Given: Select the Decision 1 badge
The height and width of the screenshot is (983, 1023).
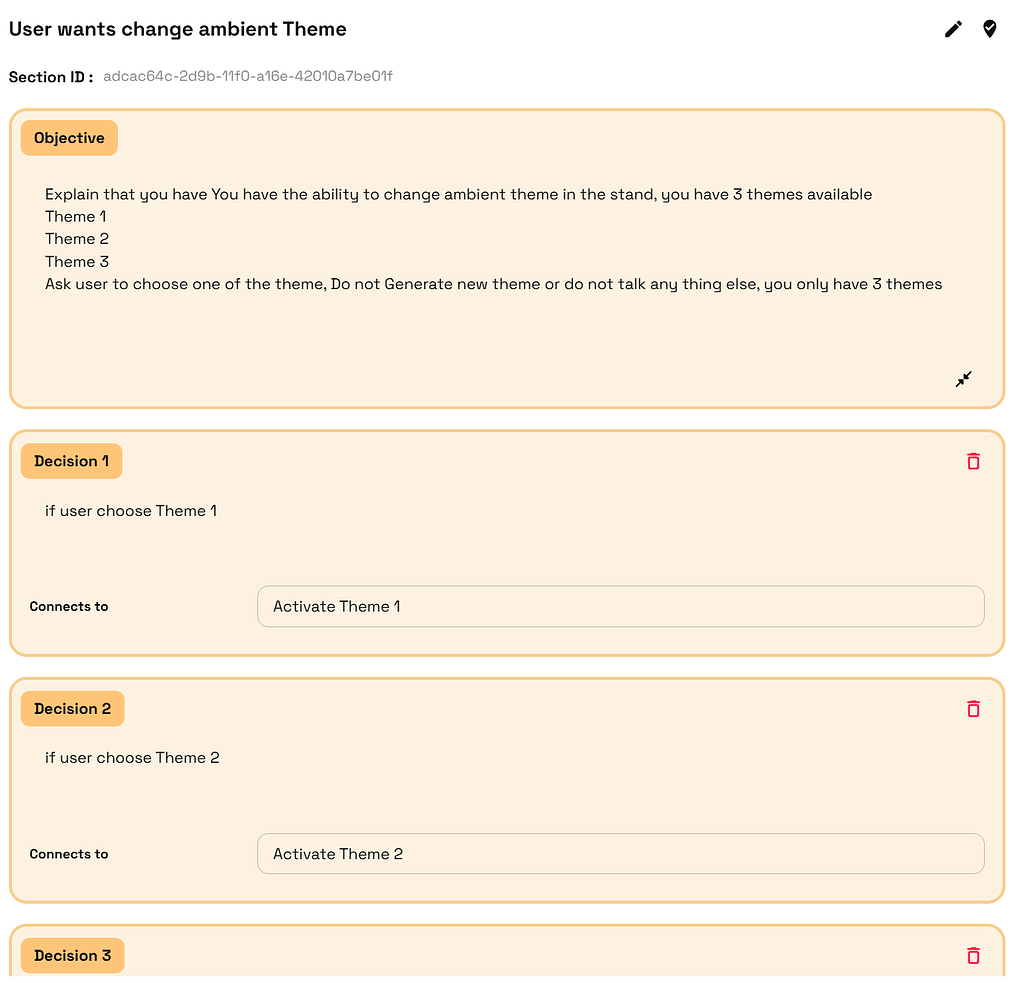Looking at the screenshot, I should coord(71,461).
